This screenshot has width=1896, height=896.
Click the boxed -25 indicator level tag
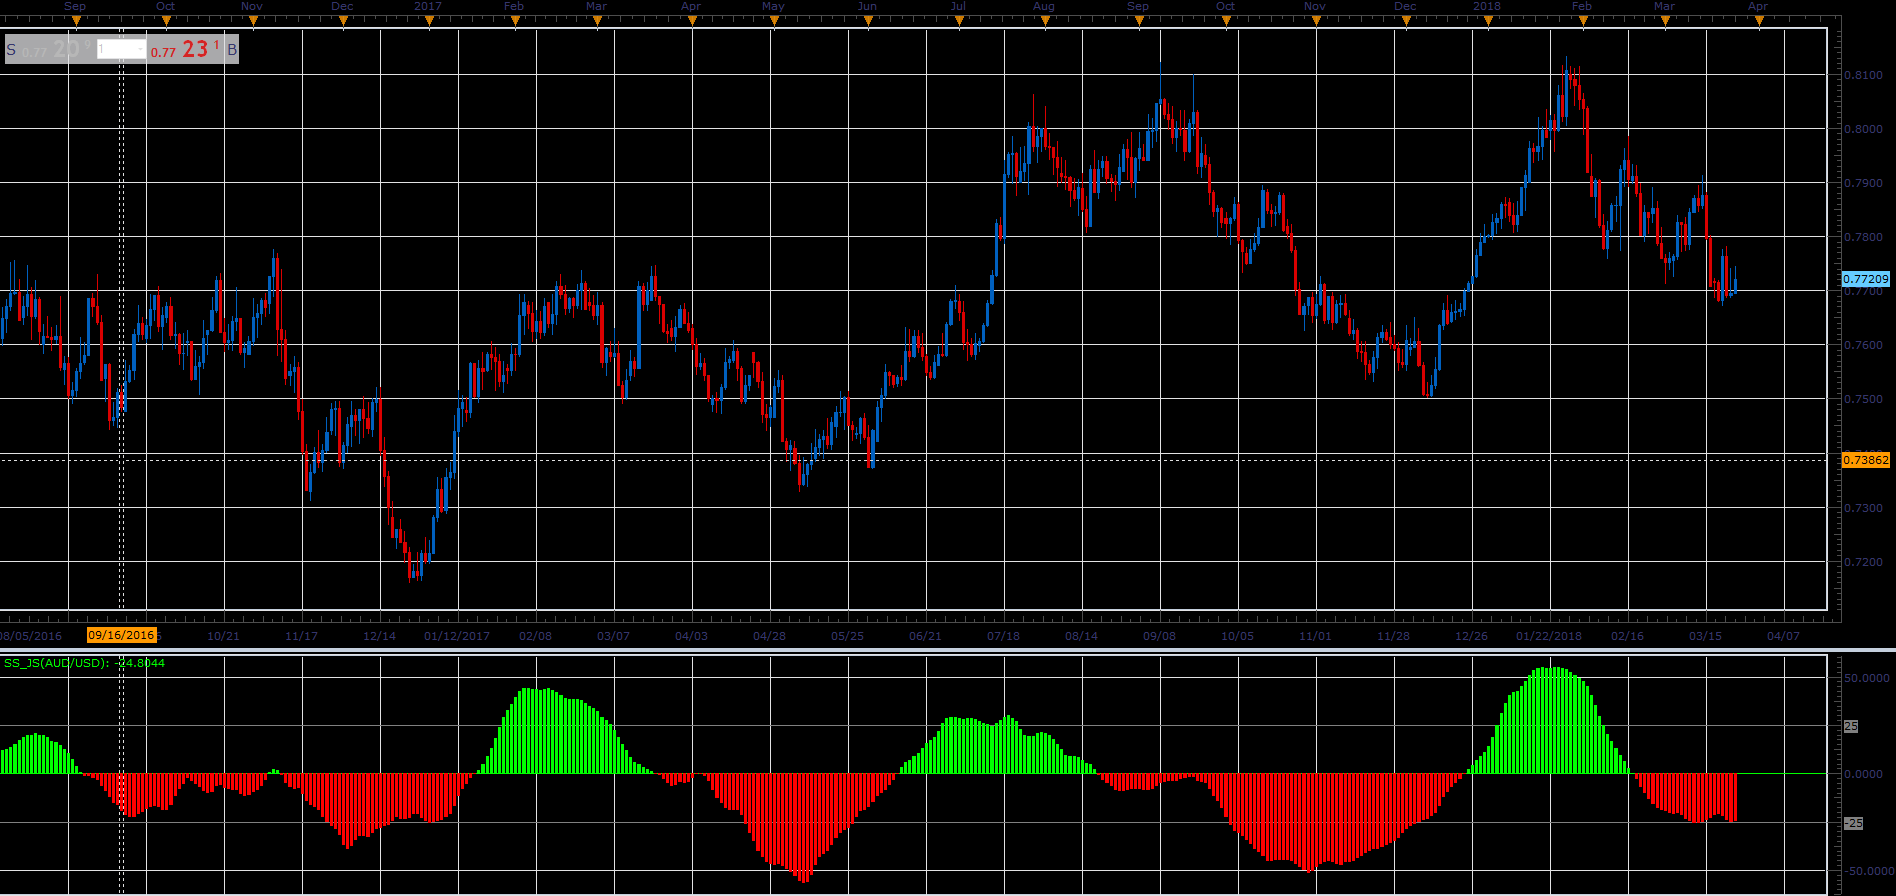pos(1853,823)
